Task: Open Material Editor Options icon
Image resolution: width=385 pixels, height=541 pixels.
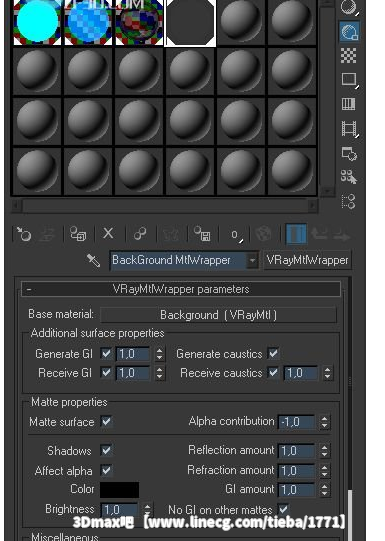Action: (x=349, y=153)
